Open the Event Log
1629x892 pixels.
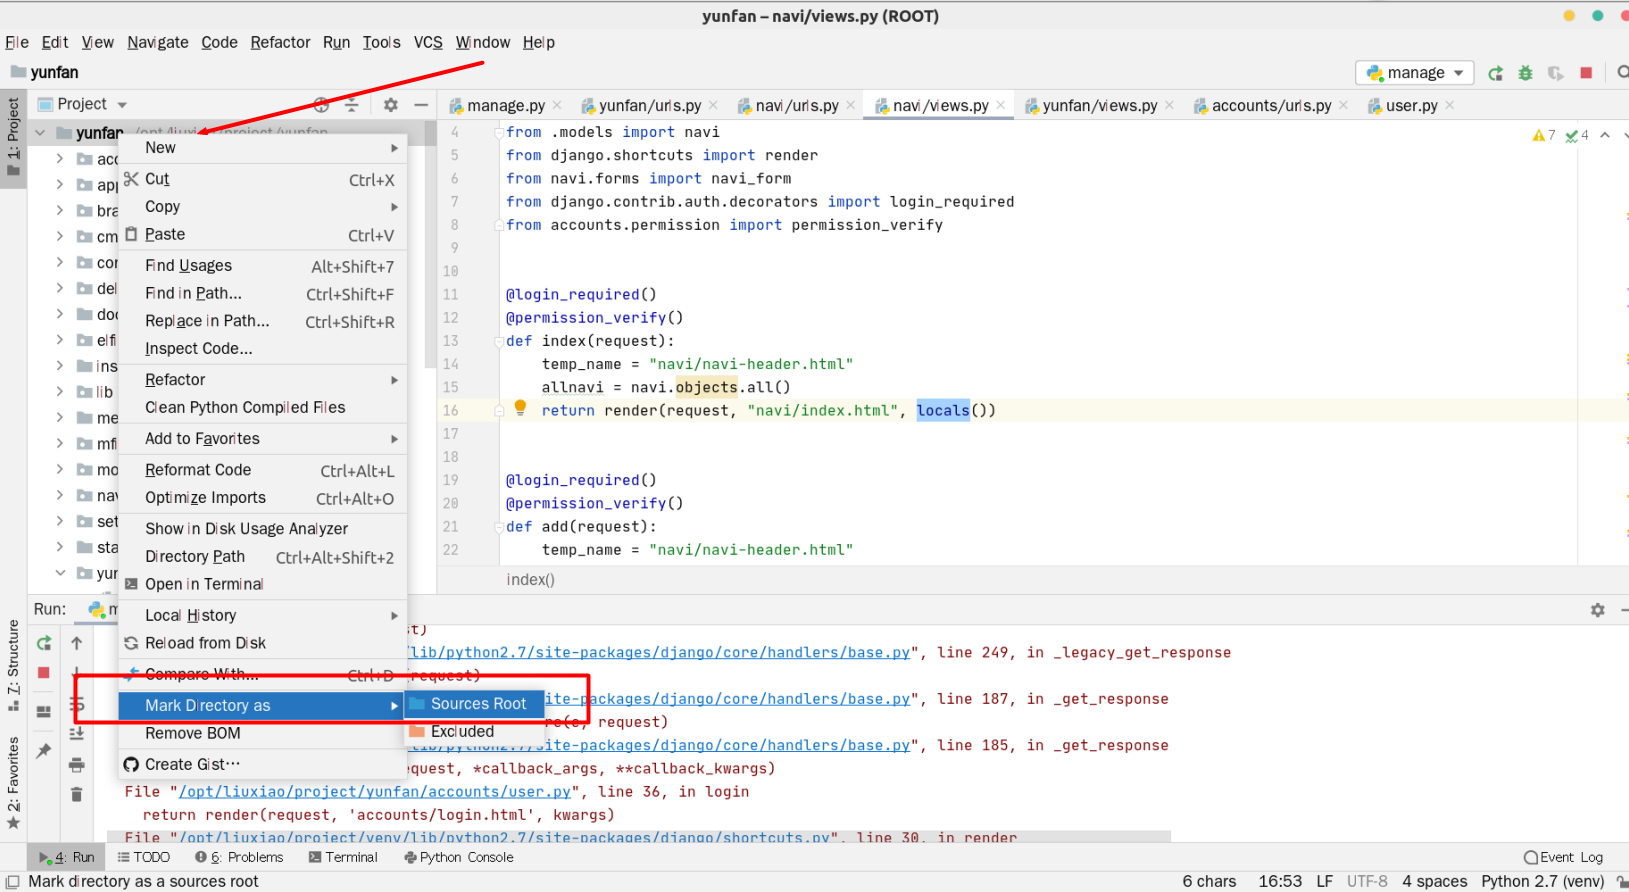click(1563, 857)
